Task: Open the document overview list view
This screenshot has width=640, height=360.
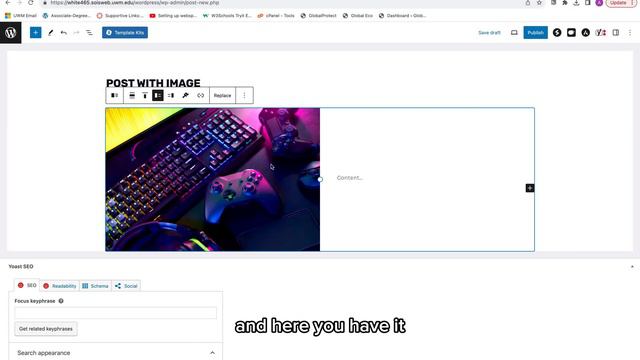Action: pyautogui.click(x=89, y=33)
